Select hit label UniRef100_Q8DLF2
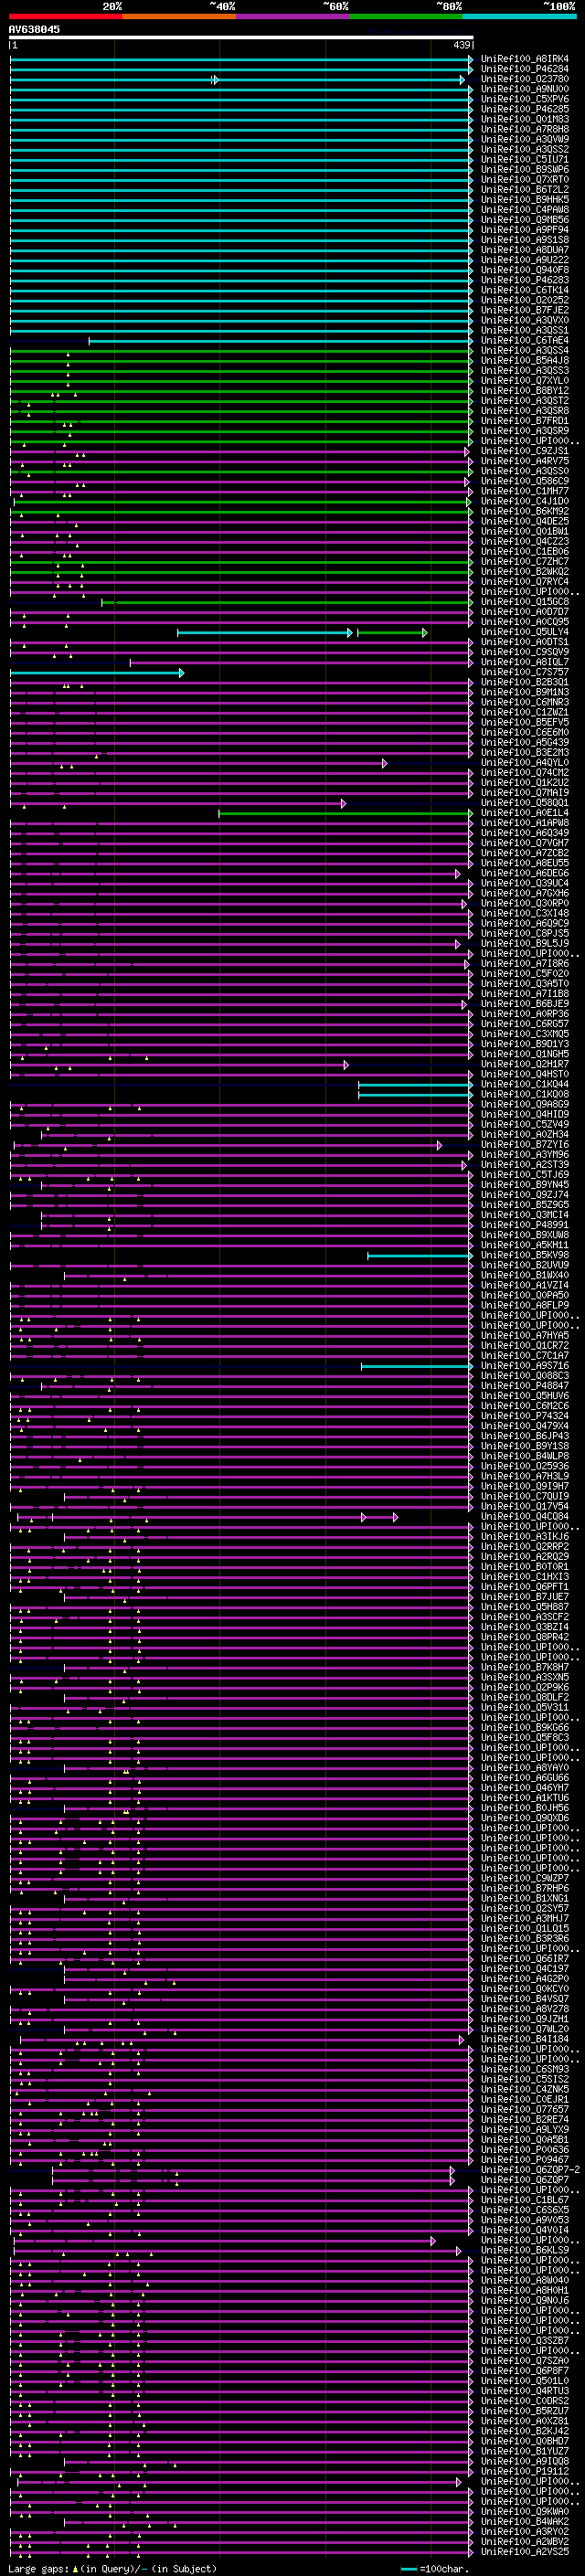 [524, 1698]
